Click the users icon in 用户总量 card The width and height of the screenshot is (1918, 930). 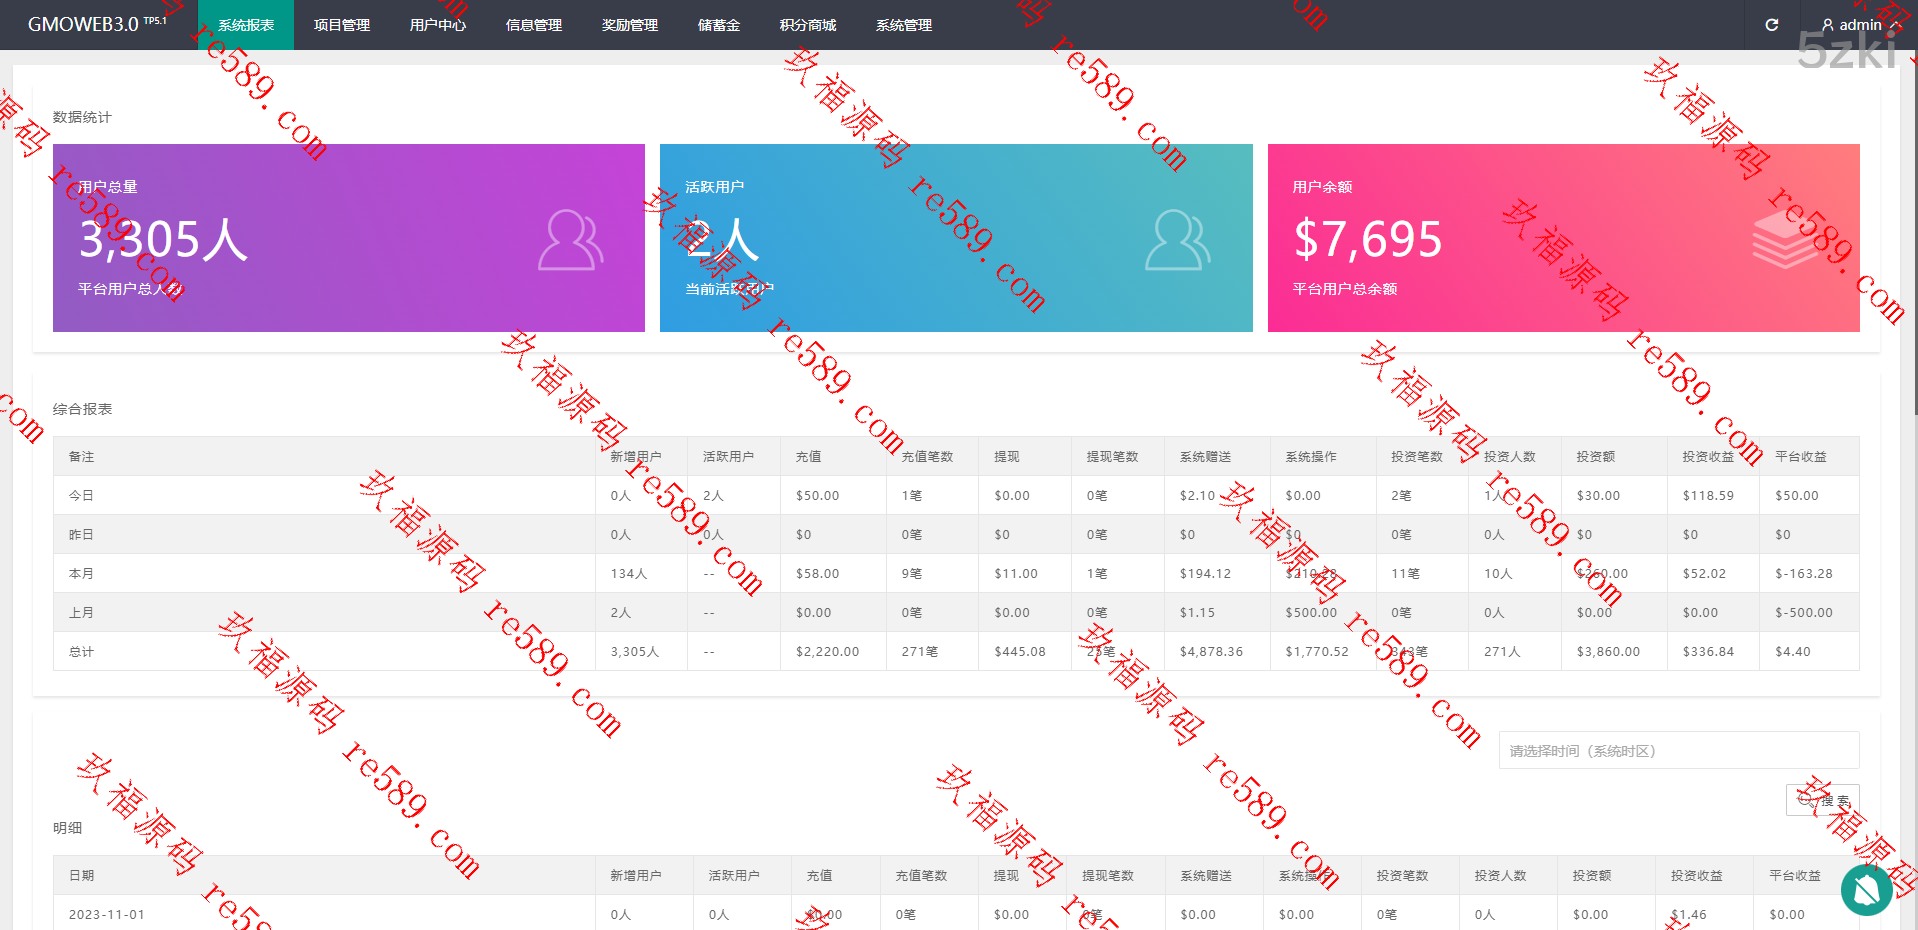(x=570, y=240)
